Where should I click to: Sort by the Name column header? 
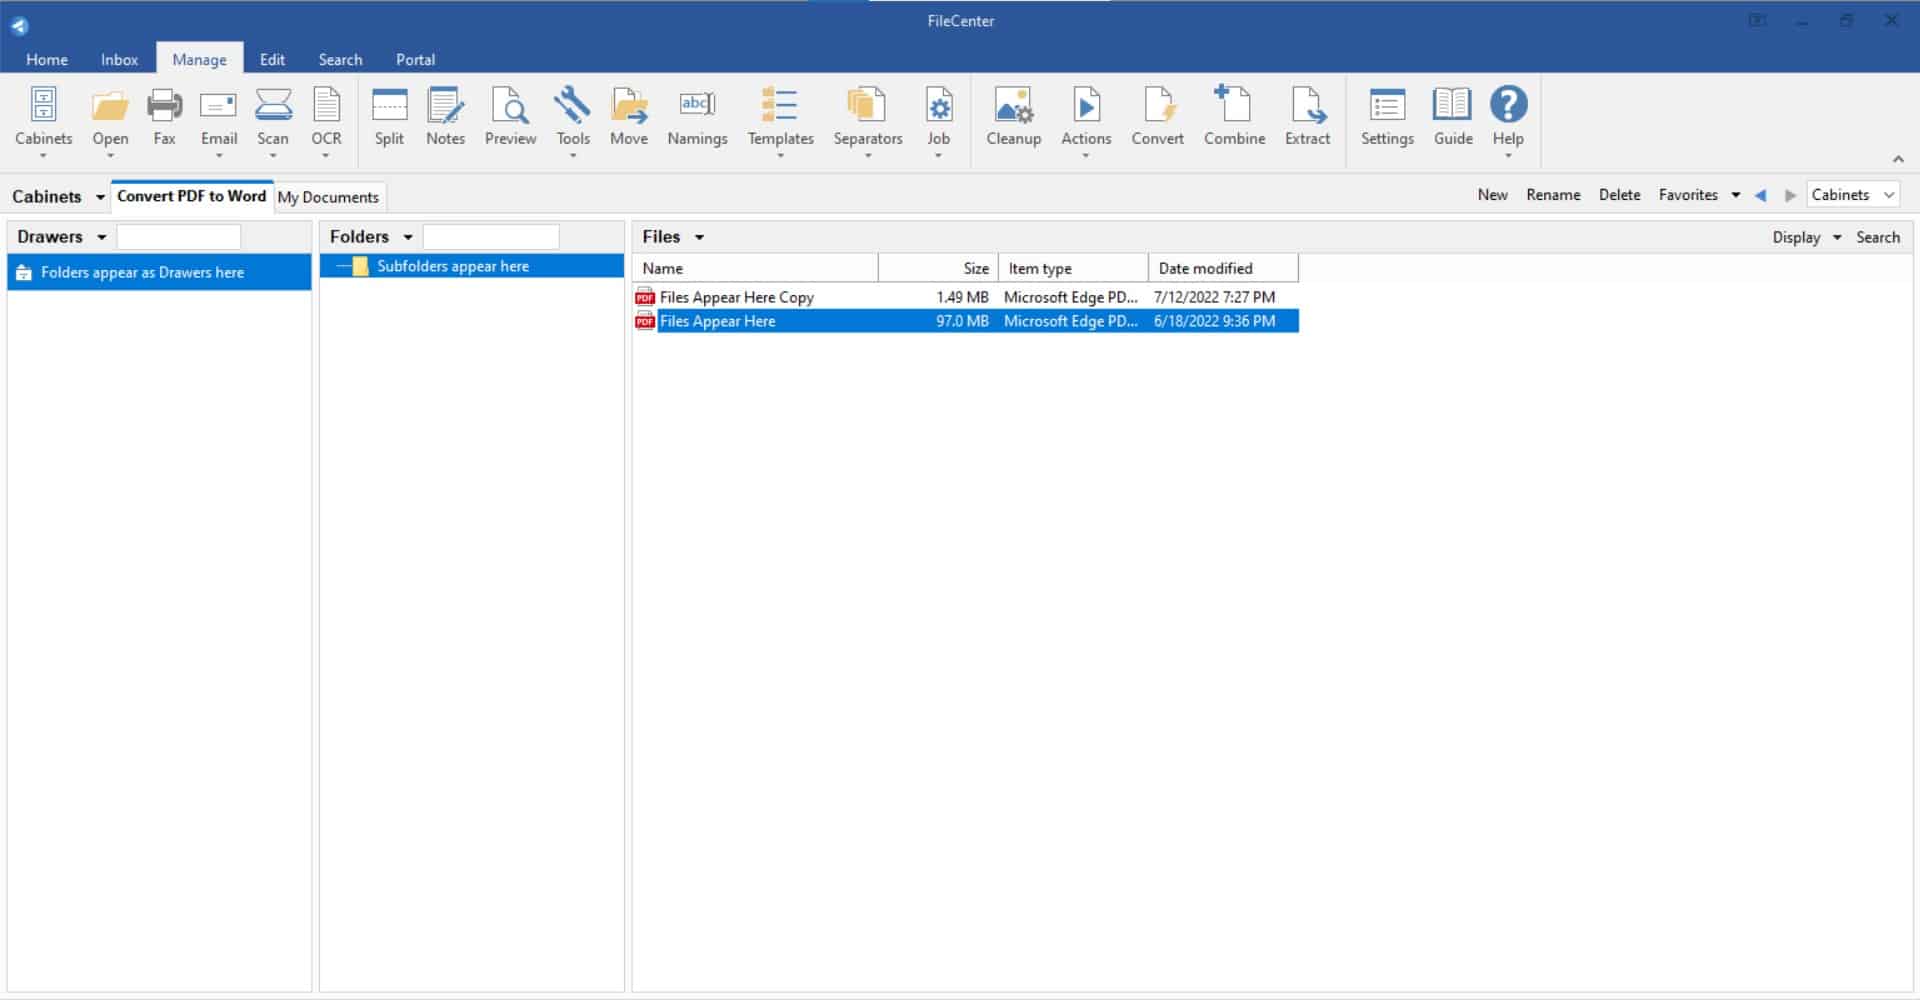pyautogui.click(x=755, y=268)
